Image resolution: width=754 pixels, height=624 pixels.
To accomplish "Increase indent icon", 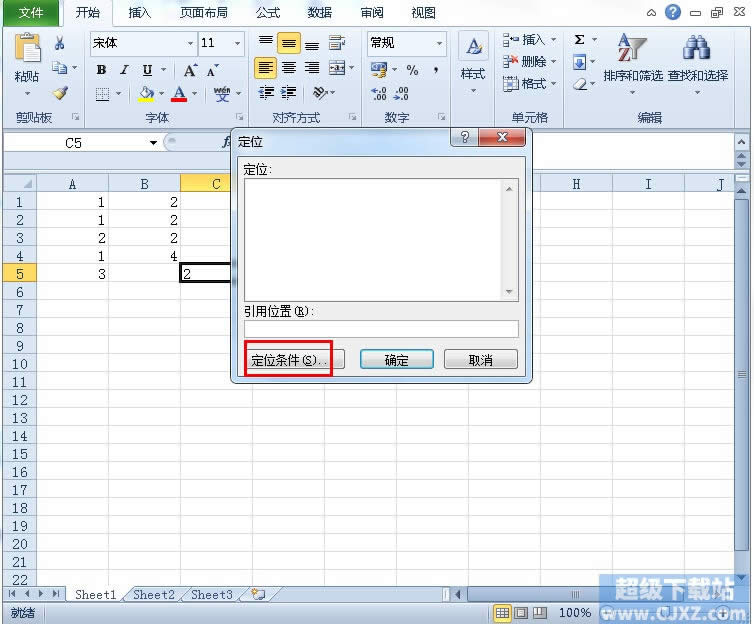I will click(289, 92).
